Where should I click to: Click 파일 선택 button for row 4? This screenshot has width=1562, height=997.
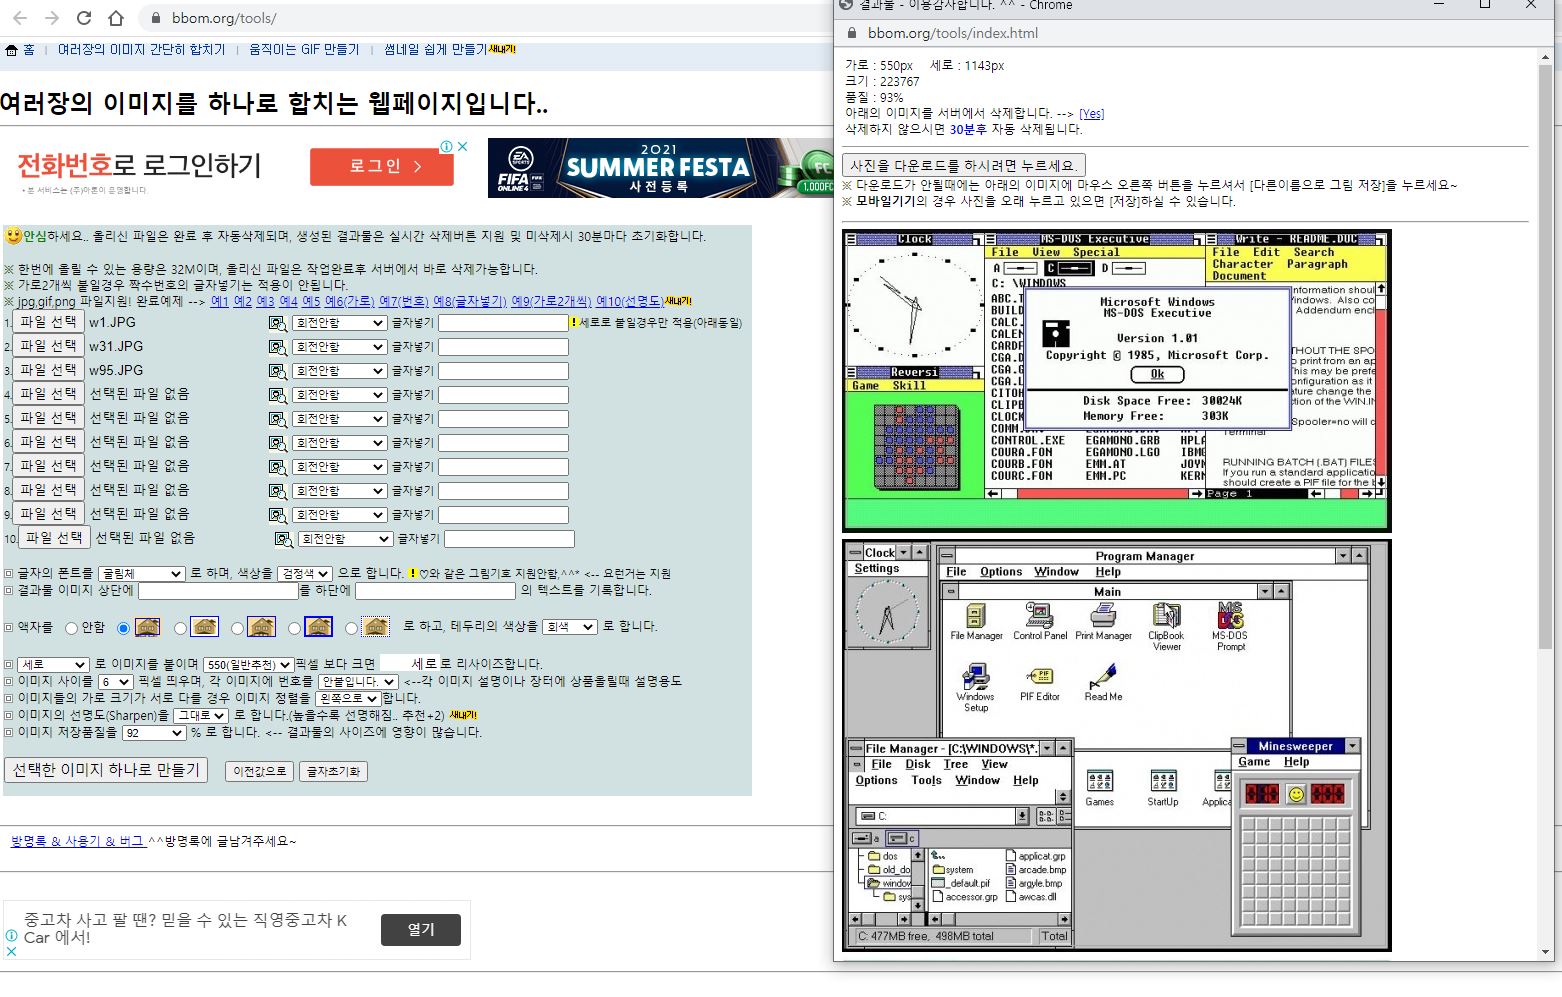point(49,393)
